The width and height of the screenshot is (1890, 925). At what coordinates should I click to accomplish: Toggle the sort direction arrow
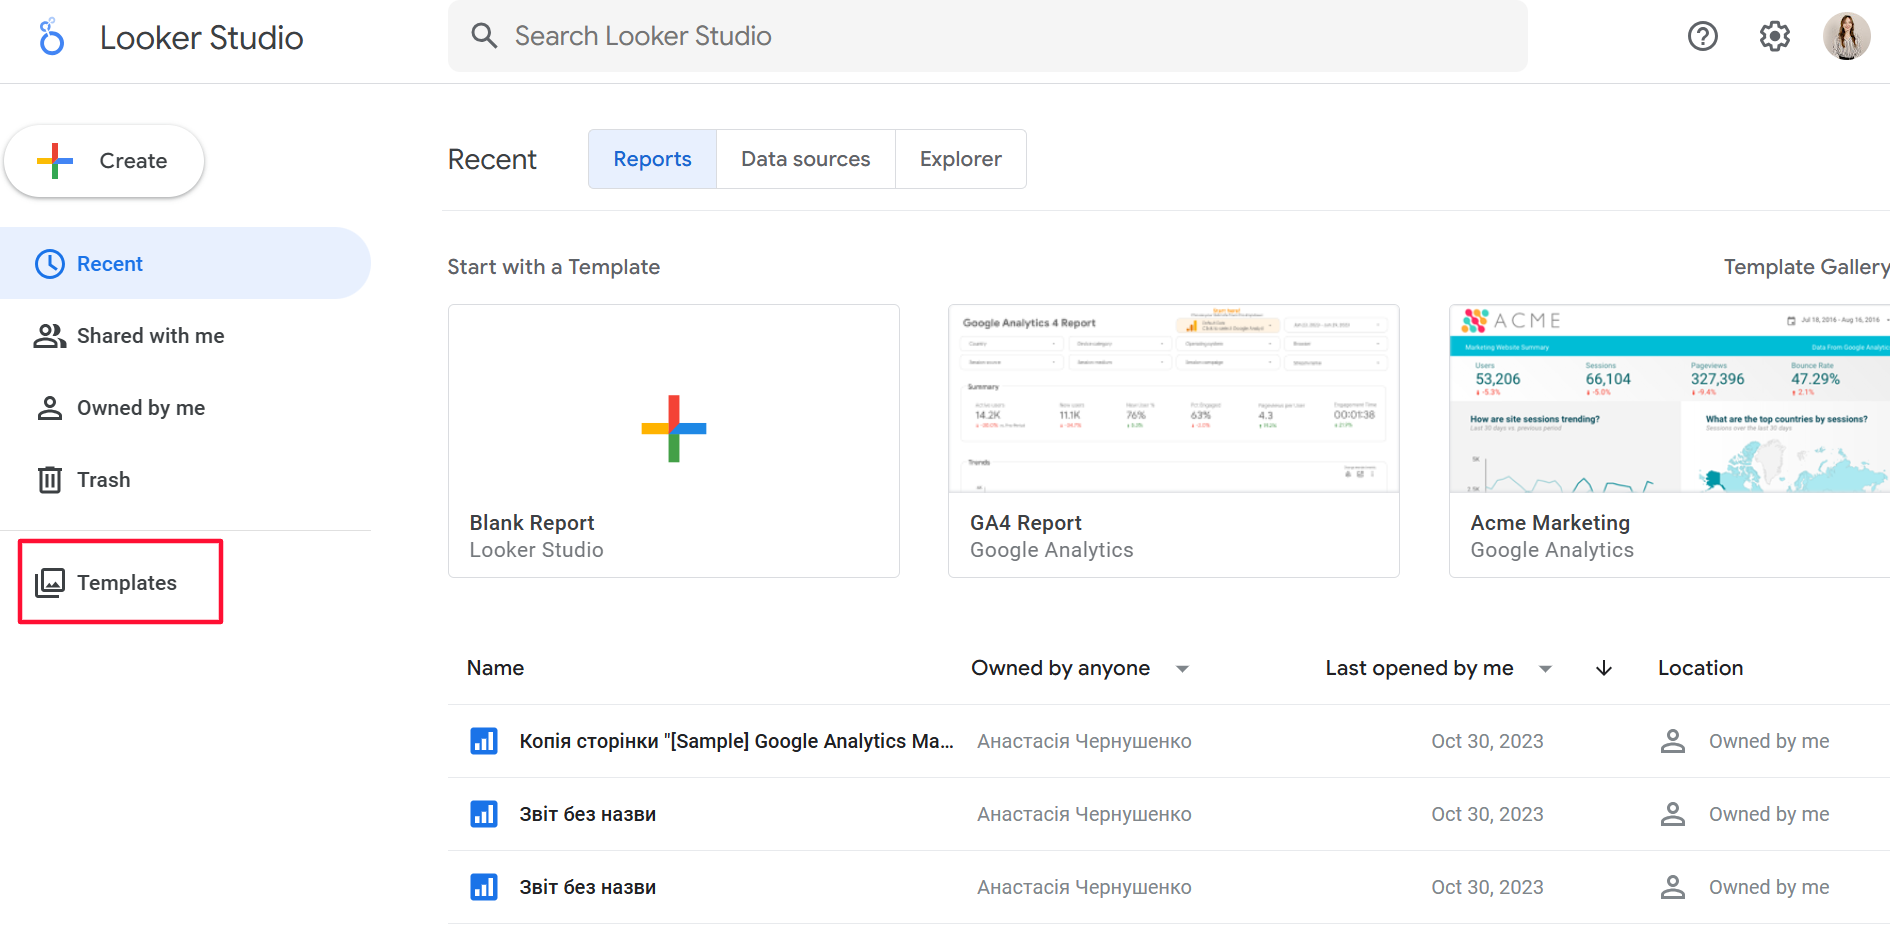1604,668
